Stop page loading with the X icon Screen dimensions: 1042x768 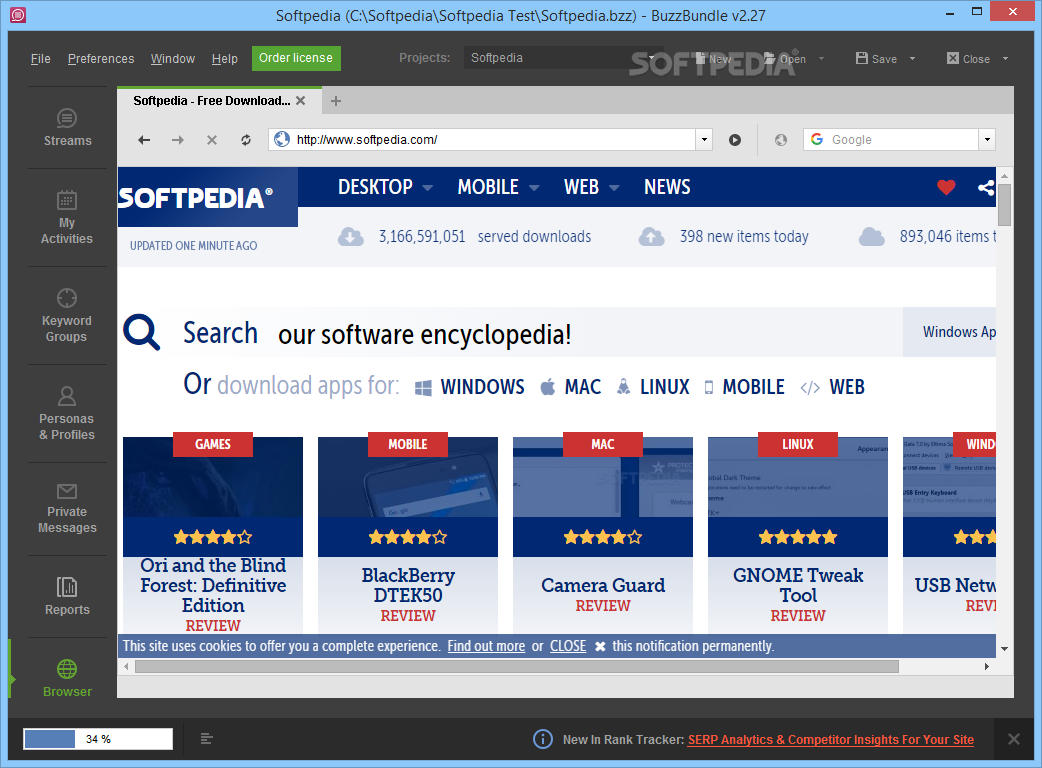click(212, 140)
